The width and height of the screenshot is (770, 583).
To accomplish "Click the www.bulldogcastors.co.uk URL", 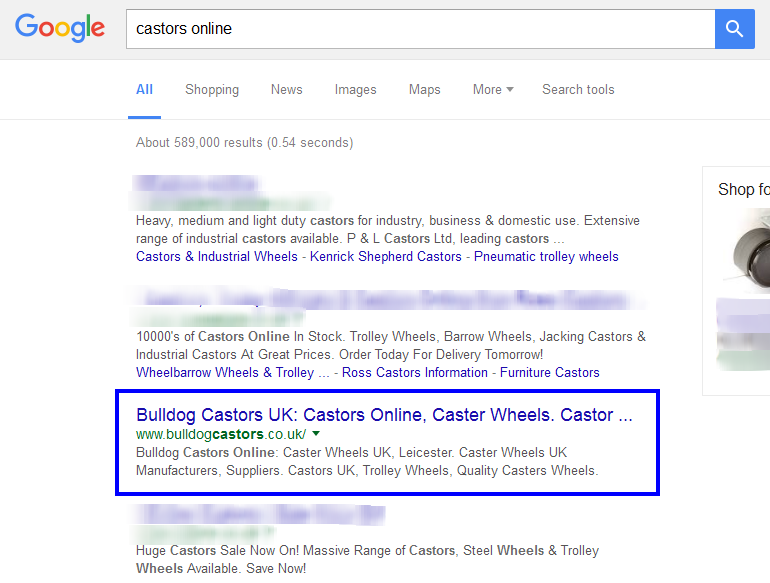I will (221, 434).
